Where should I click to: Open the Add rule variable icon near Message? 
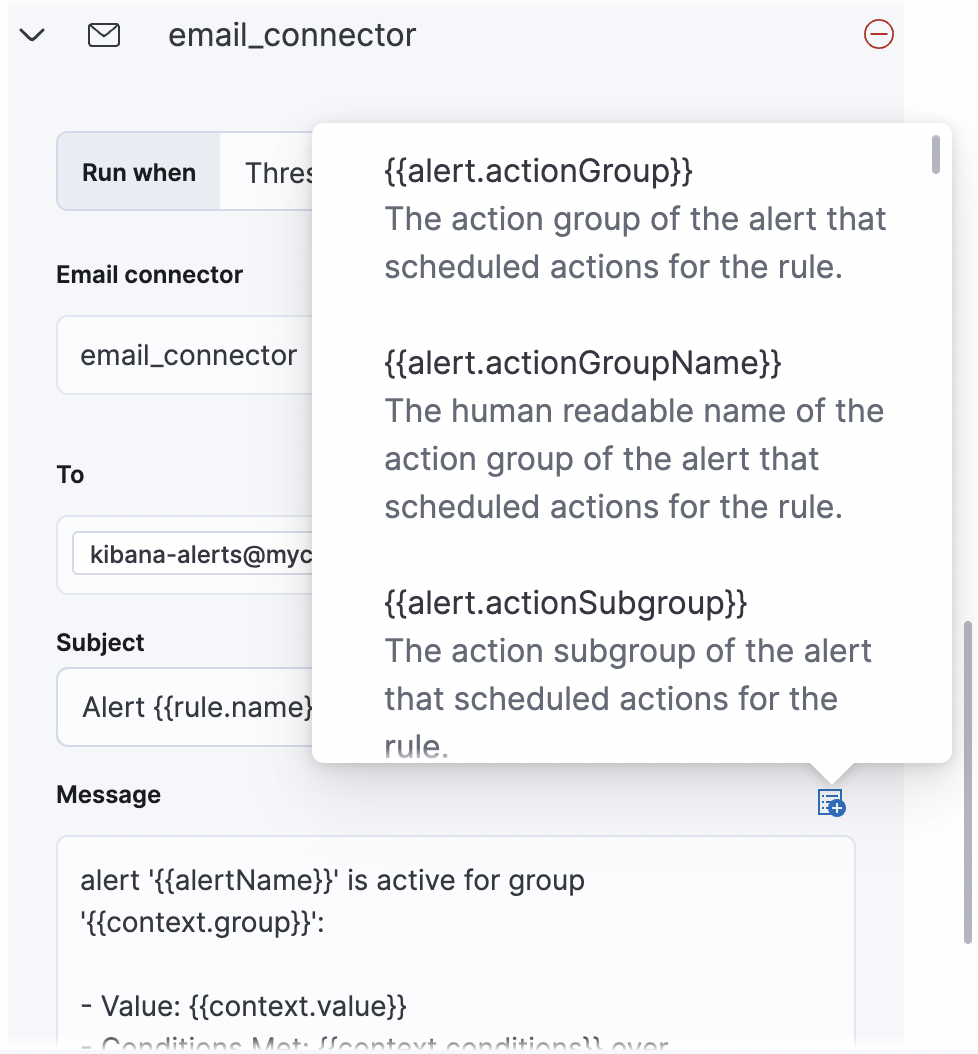[829, 803]
